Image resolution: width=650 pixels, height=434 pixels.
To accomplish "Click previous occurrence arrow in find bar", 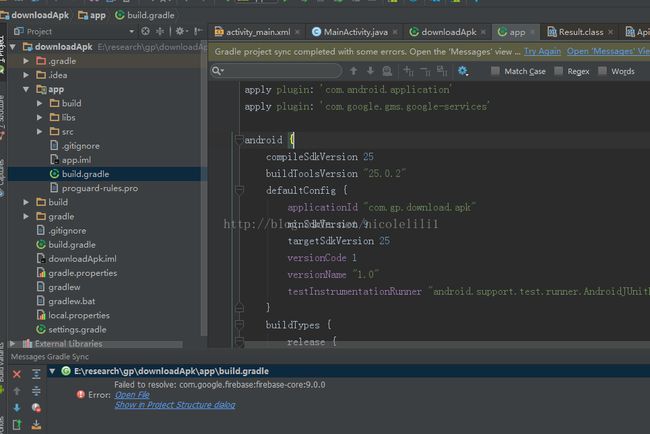I will coord(354,71).
